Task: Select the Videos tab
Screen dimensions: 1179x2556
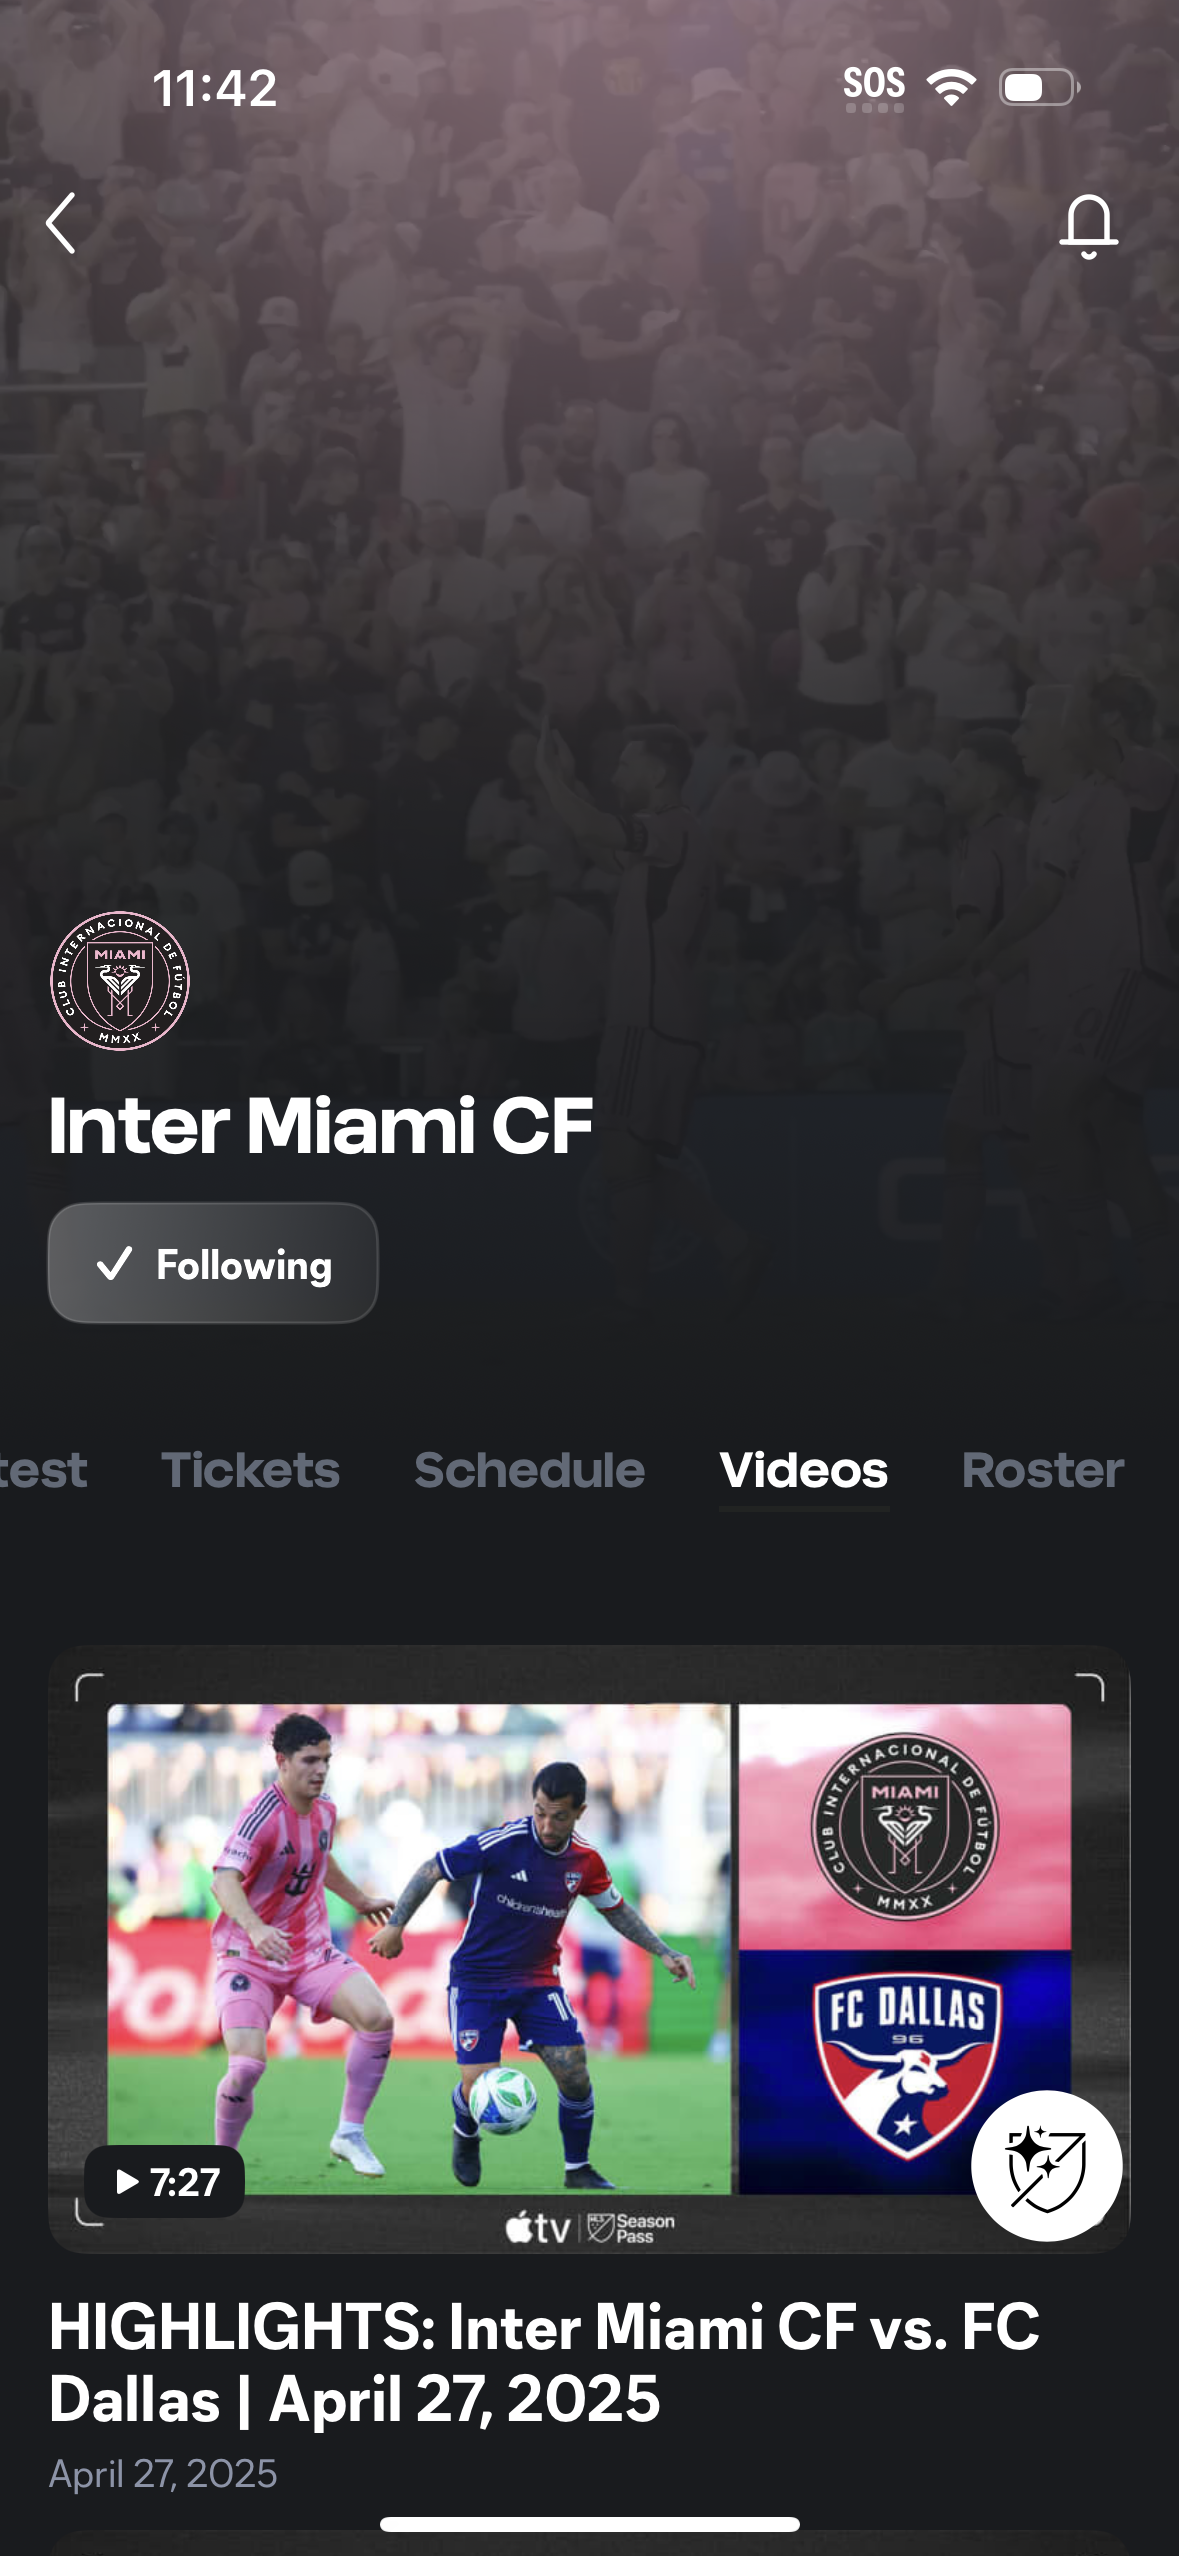Action: pyautogui.click(x=803, y=1470)
